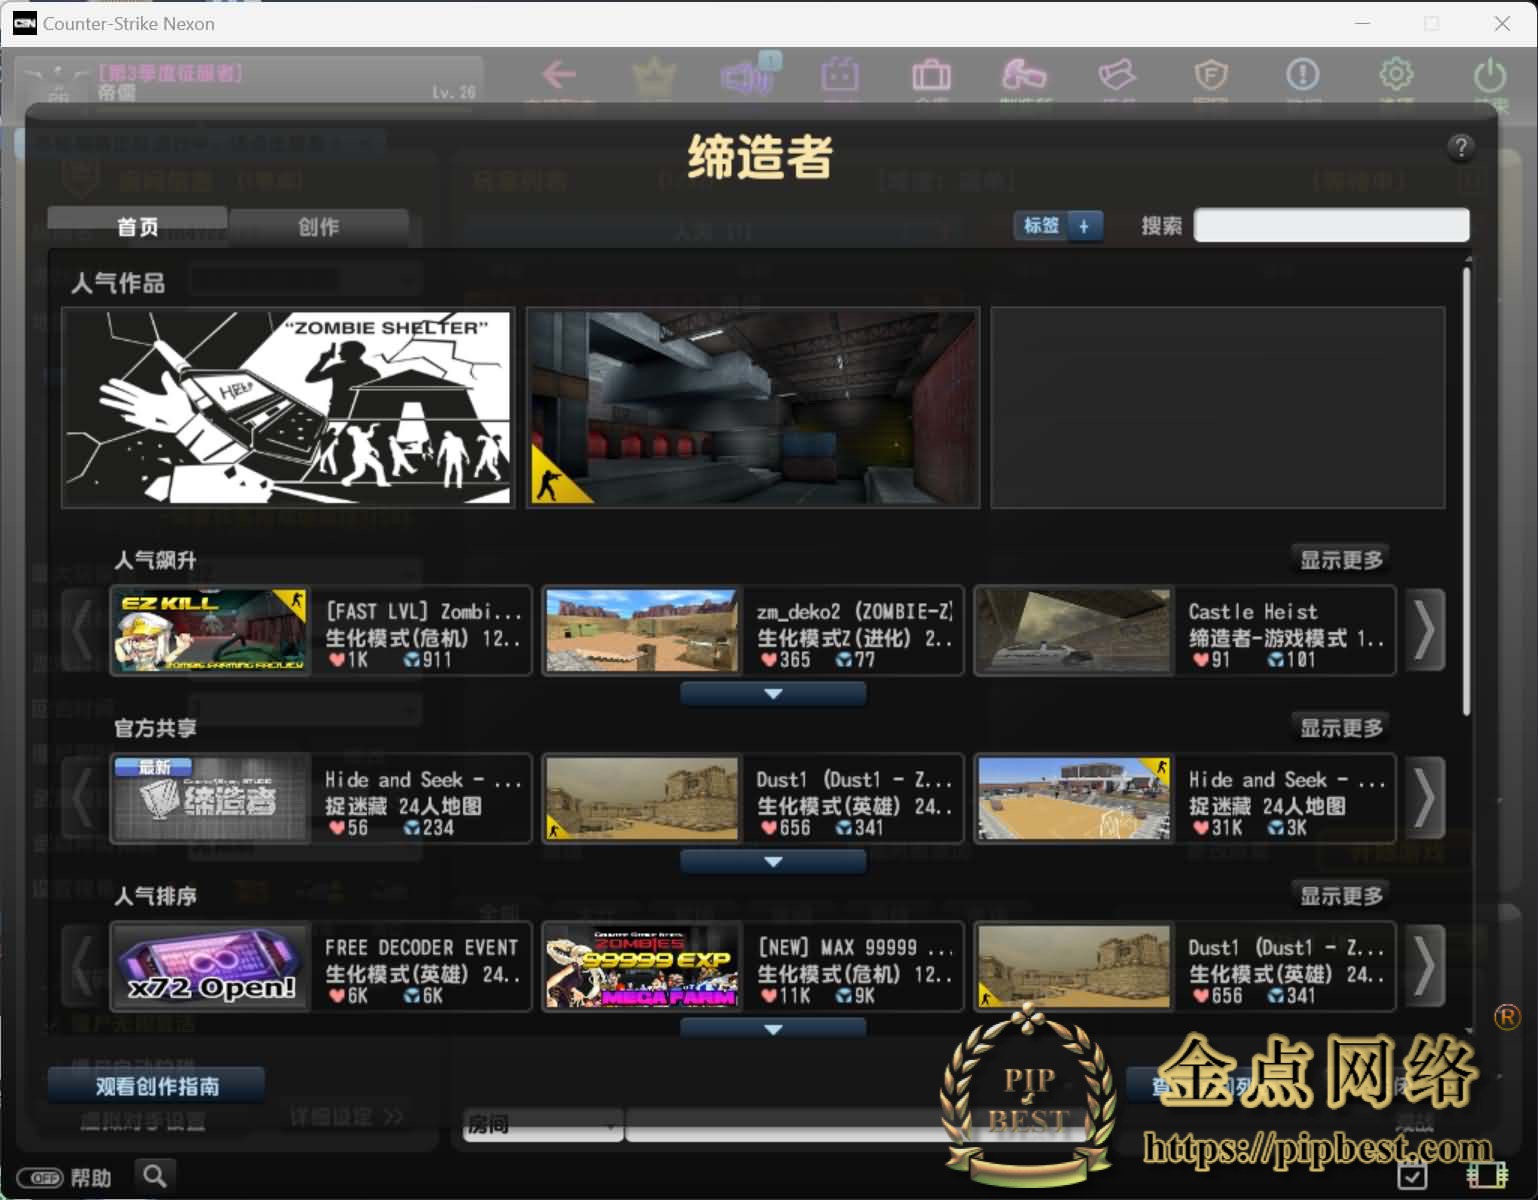Click the 人气作品 section heading

click(118, 283)
